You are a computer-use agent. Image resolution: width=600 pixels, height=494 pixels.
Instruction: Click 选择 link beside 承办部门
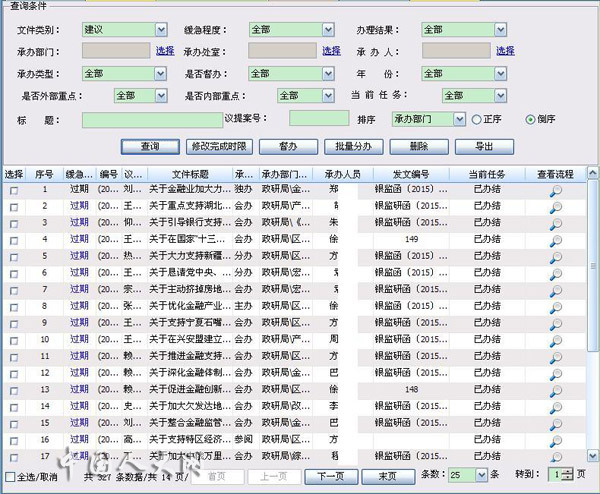click(165, 51)
